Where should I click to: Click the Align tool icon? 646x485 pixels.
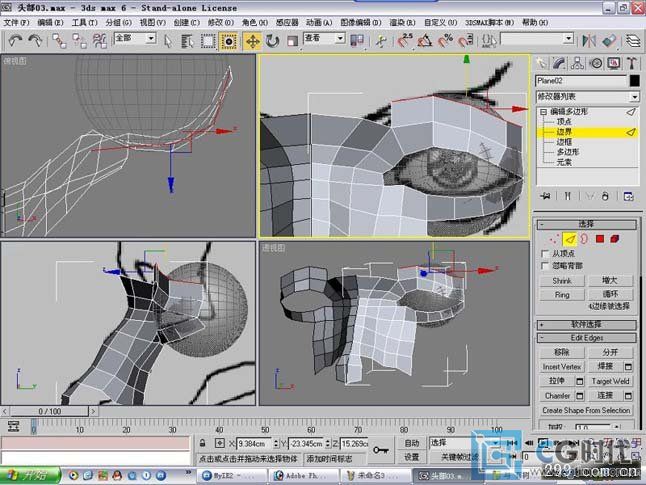(x=609, y=40)
